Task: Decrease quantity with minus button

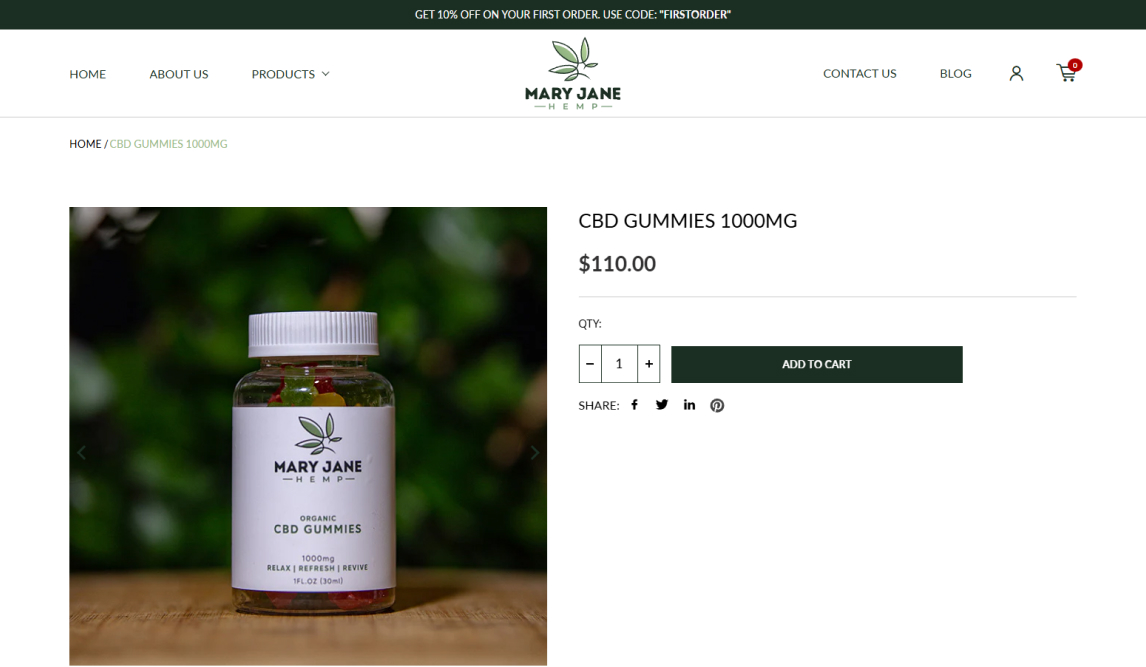Action: click(x=590, y=364)
